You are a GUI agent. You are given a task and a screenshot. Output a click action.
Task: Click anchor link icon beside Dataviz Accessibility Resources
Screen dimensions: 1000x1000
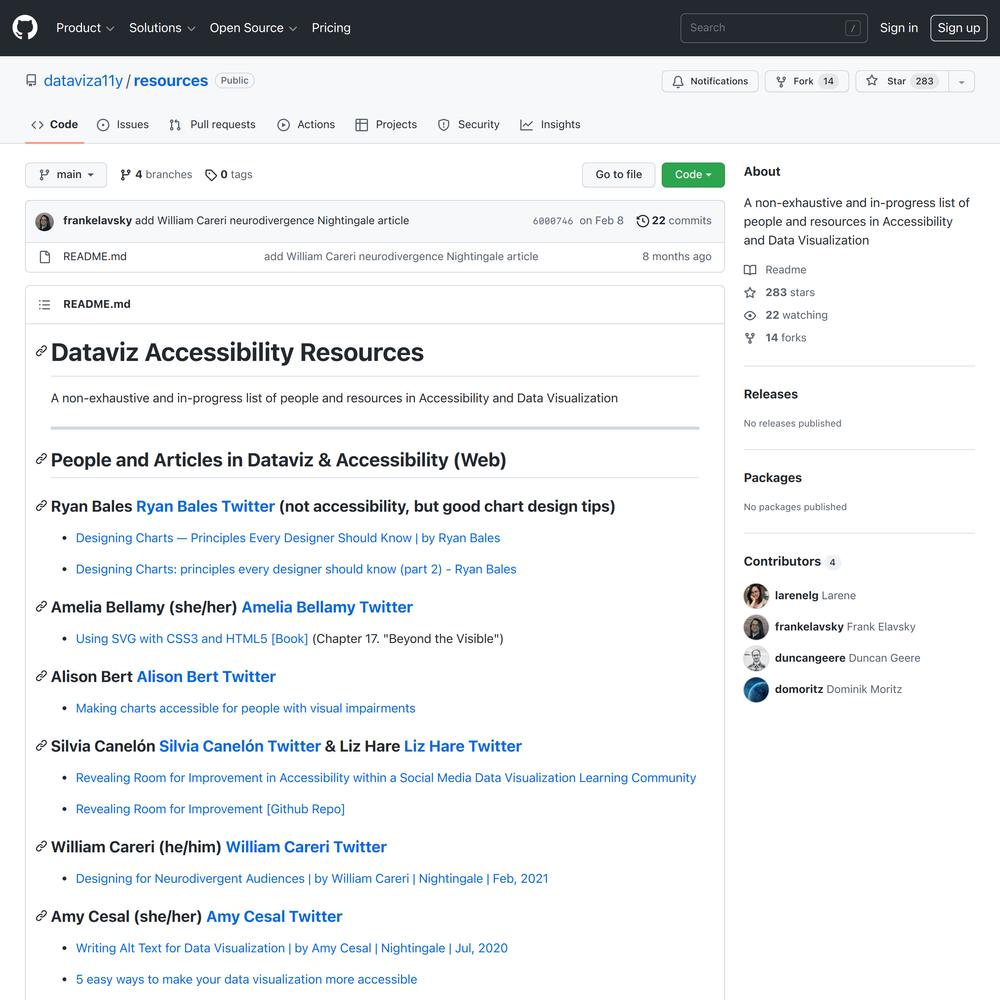pyautogui.click(x=41, y=351)
